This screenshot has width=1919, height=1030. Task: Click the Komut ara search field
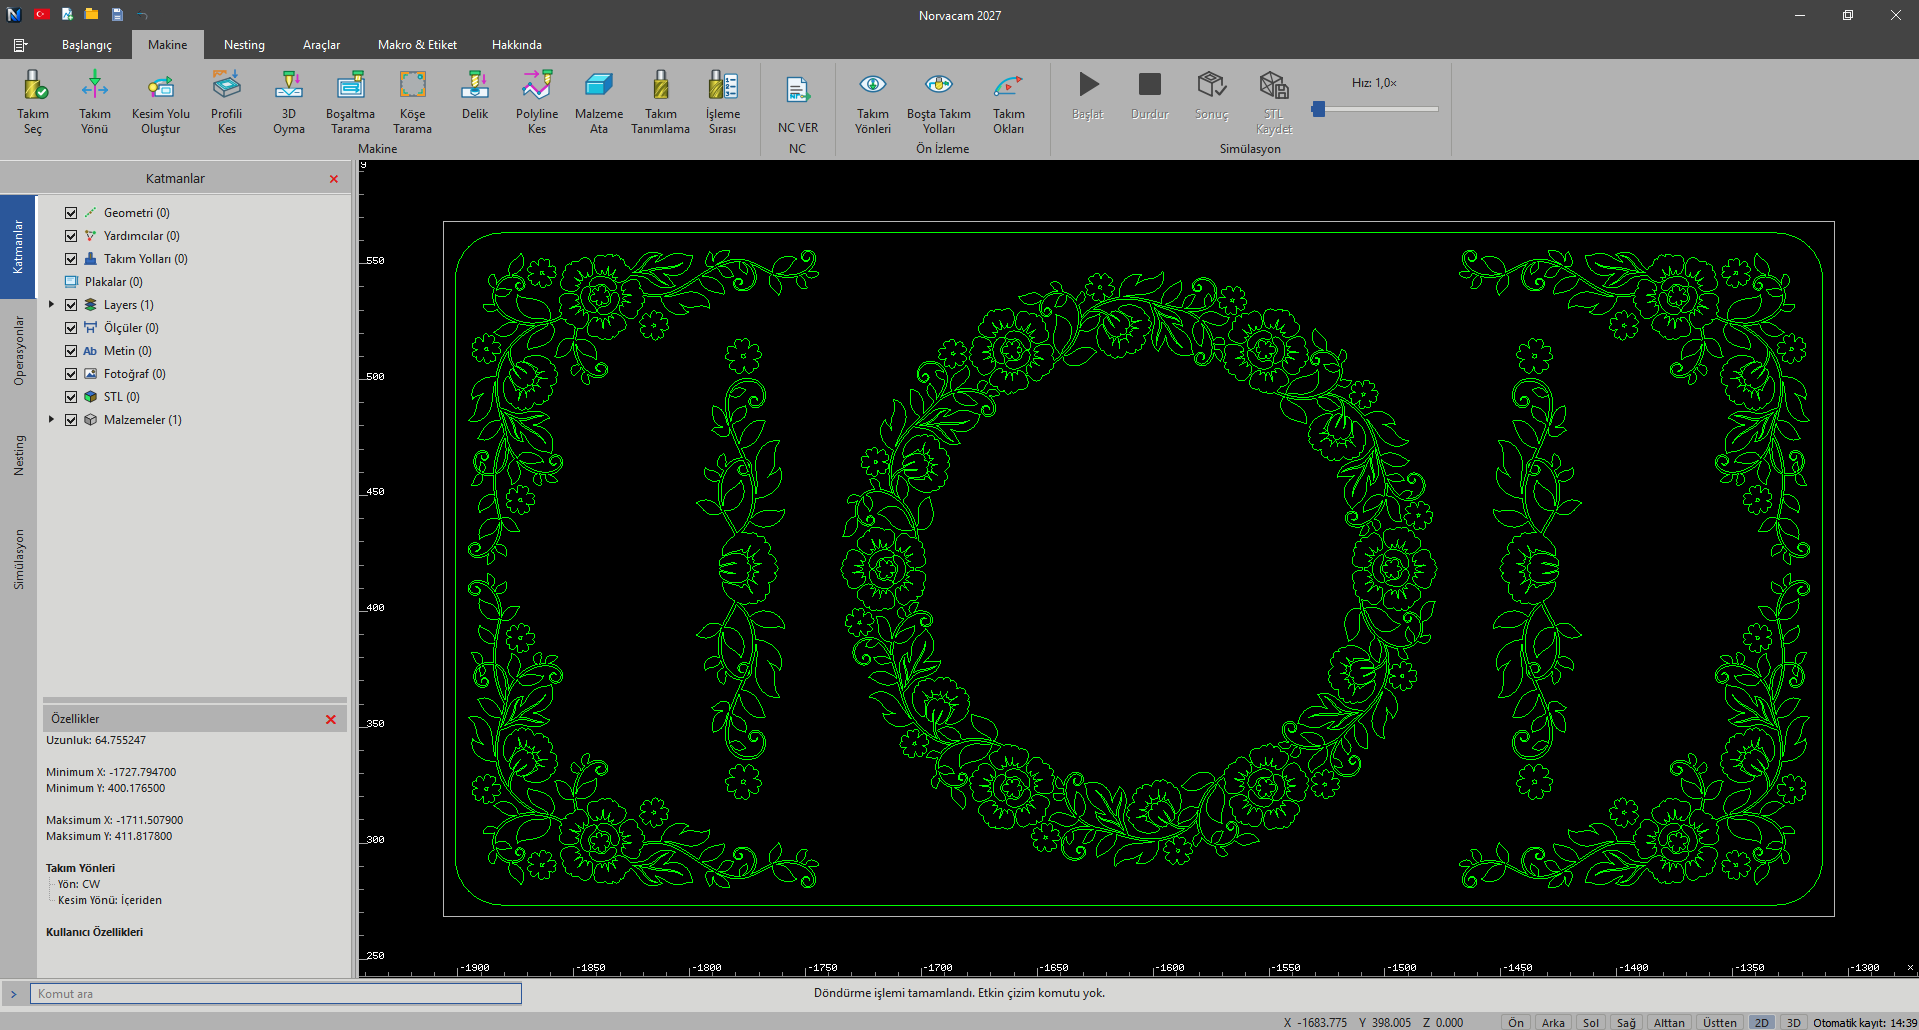pos(276,994)
